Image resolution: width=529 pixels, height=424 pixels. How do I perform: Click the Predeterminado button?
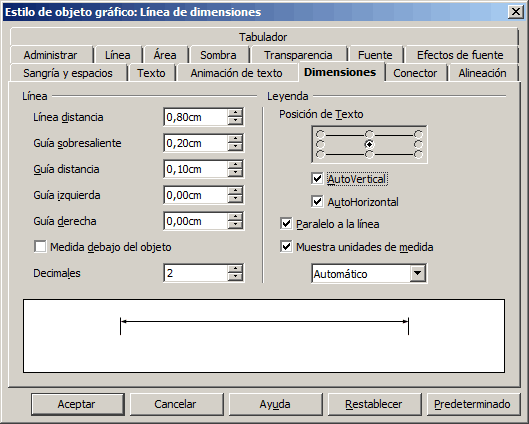coord(473,404)
